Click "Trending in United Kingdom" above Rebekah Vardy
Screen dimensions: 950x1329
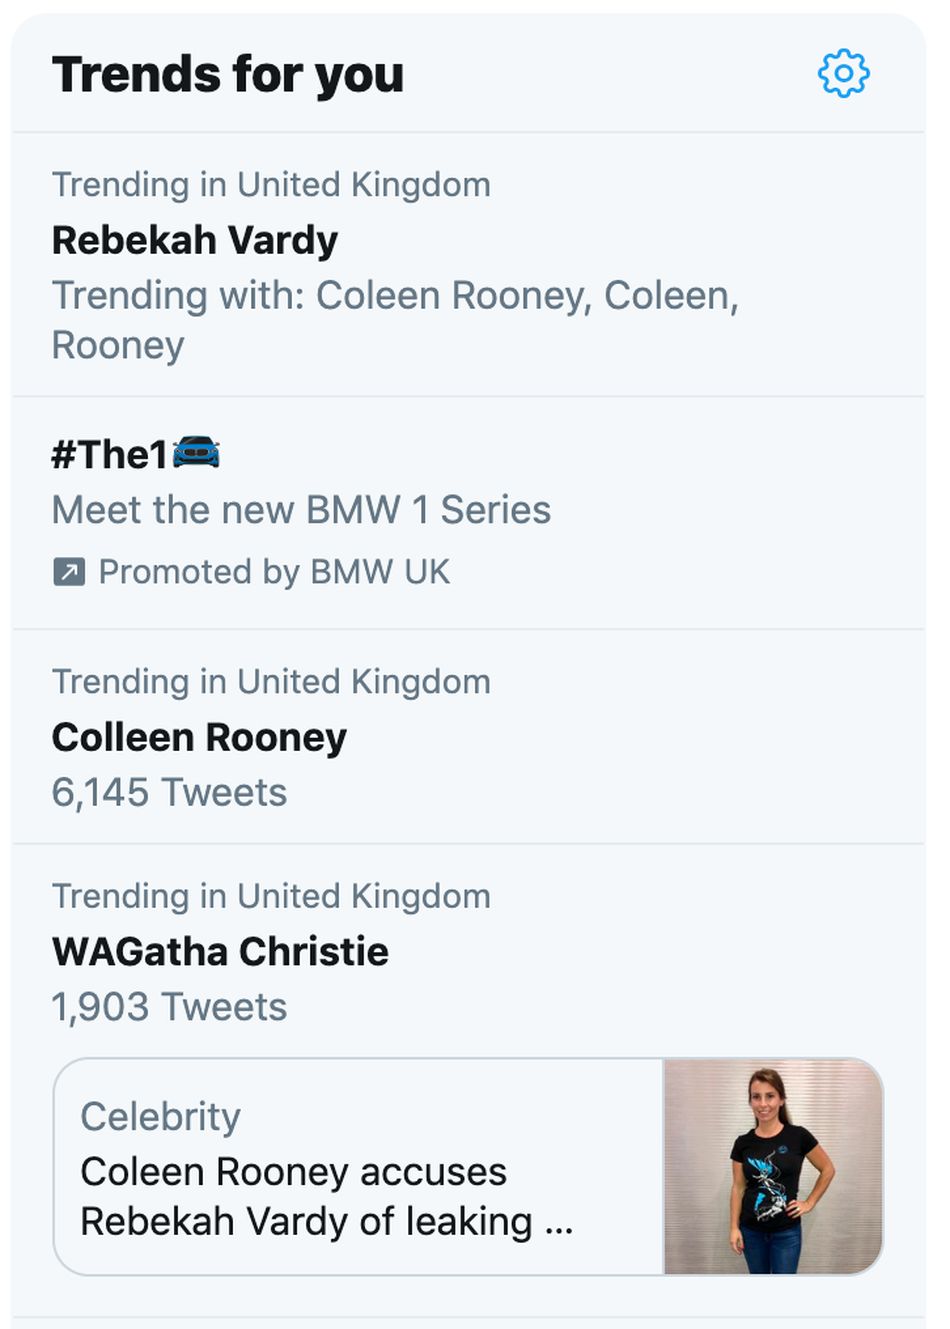click(271, 185)
